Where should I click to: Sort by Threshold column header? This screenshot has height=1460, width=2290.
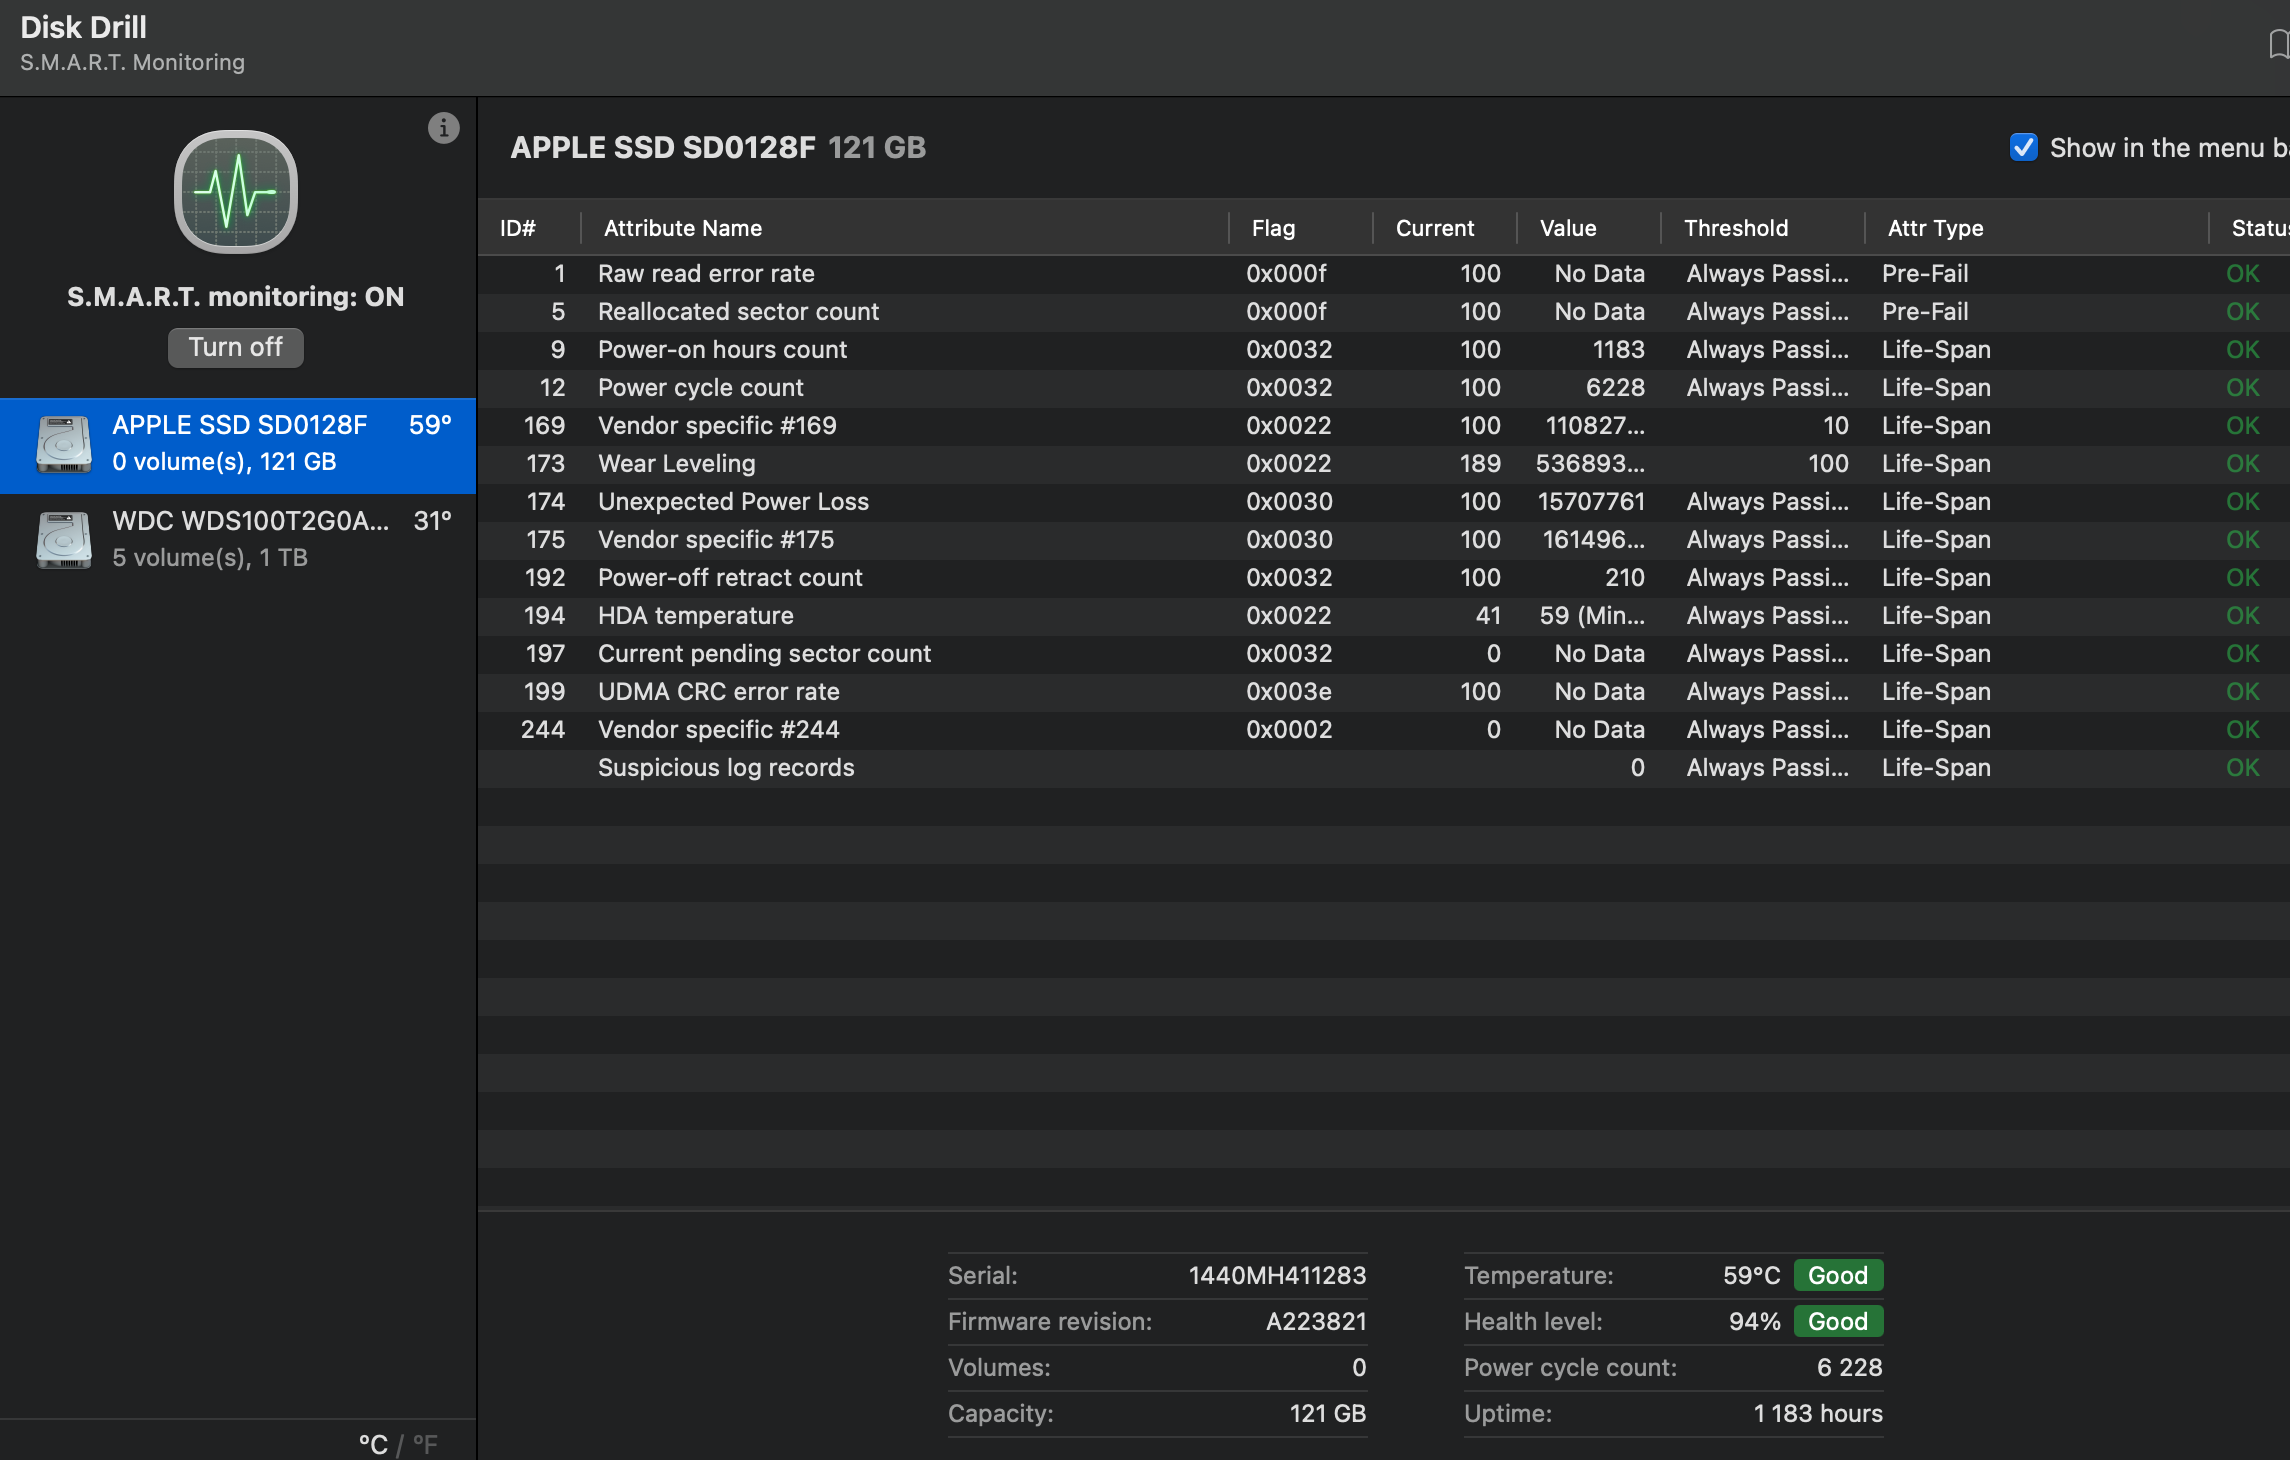(x=1736, y=228)
